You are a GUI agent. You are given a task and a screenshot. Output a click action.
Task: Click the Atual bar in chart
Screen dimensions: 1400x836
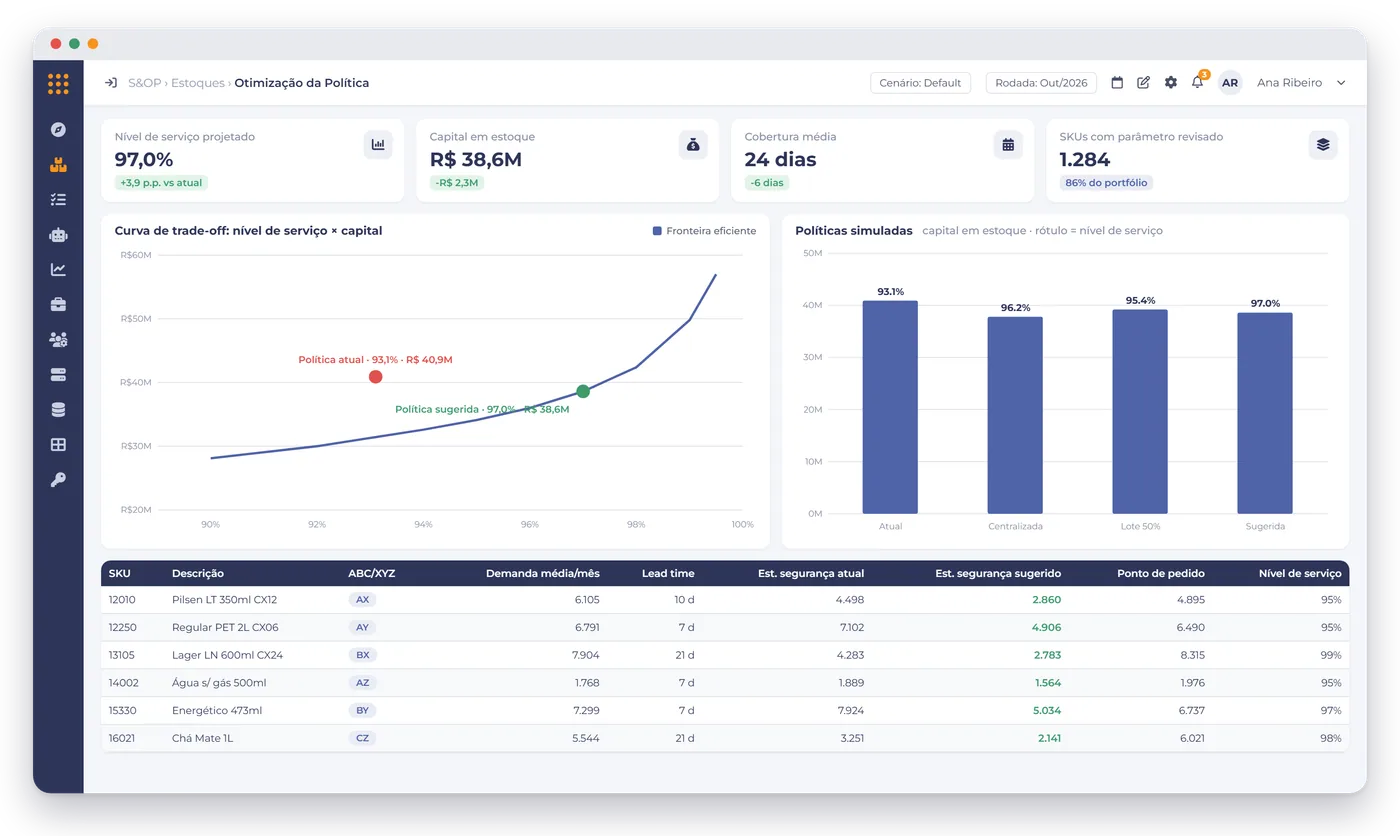pos(890,407)
